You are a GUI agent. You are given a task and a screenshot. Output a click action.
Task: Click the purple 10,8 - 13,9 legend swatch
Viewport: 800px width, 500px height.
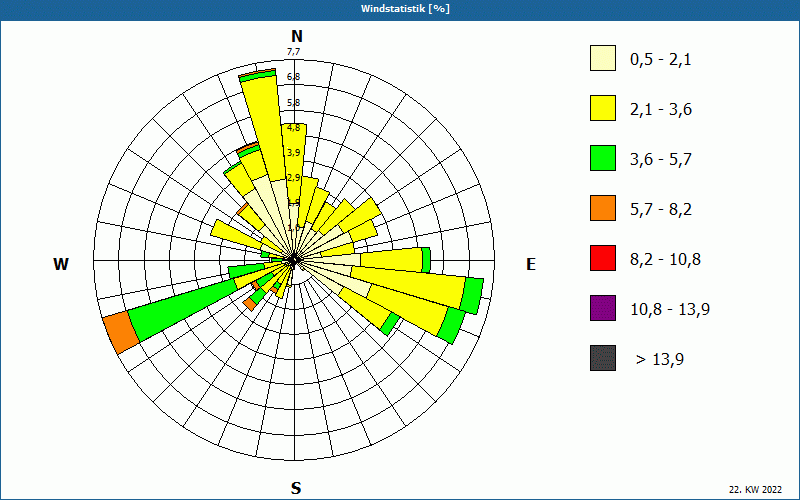click(603, 308)
